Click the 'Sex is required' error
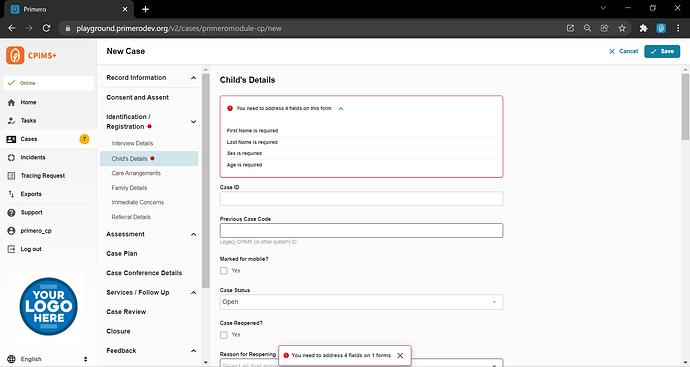The width and height of the screenshot is (690, 367). pos(244,154)
